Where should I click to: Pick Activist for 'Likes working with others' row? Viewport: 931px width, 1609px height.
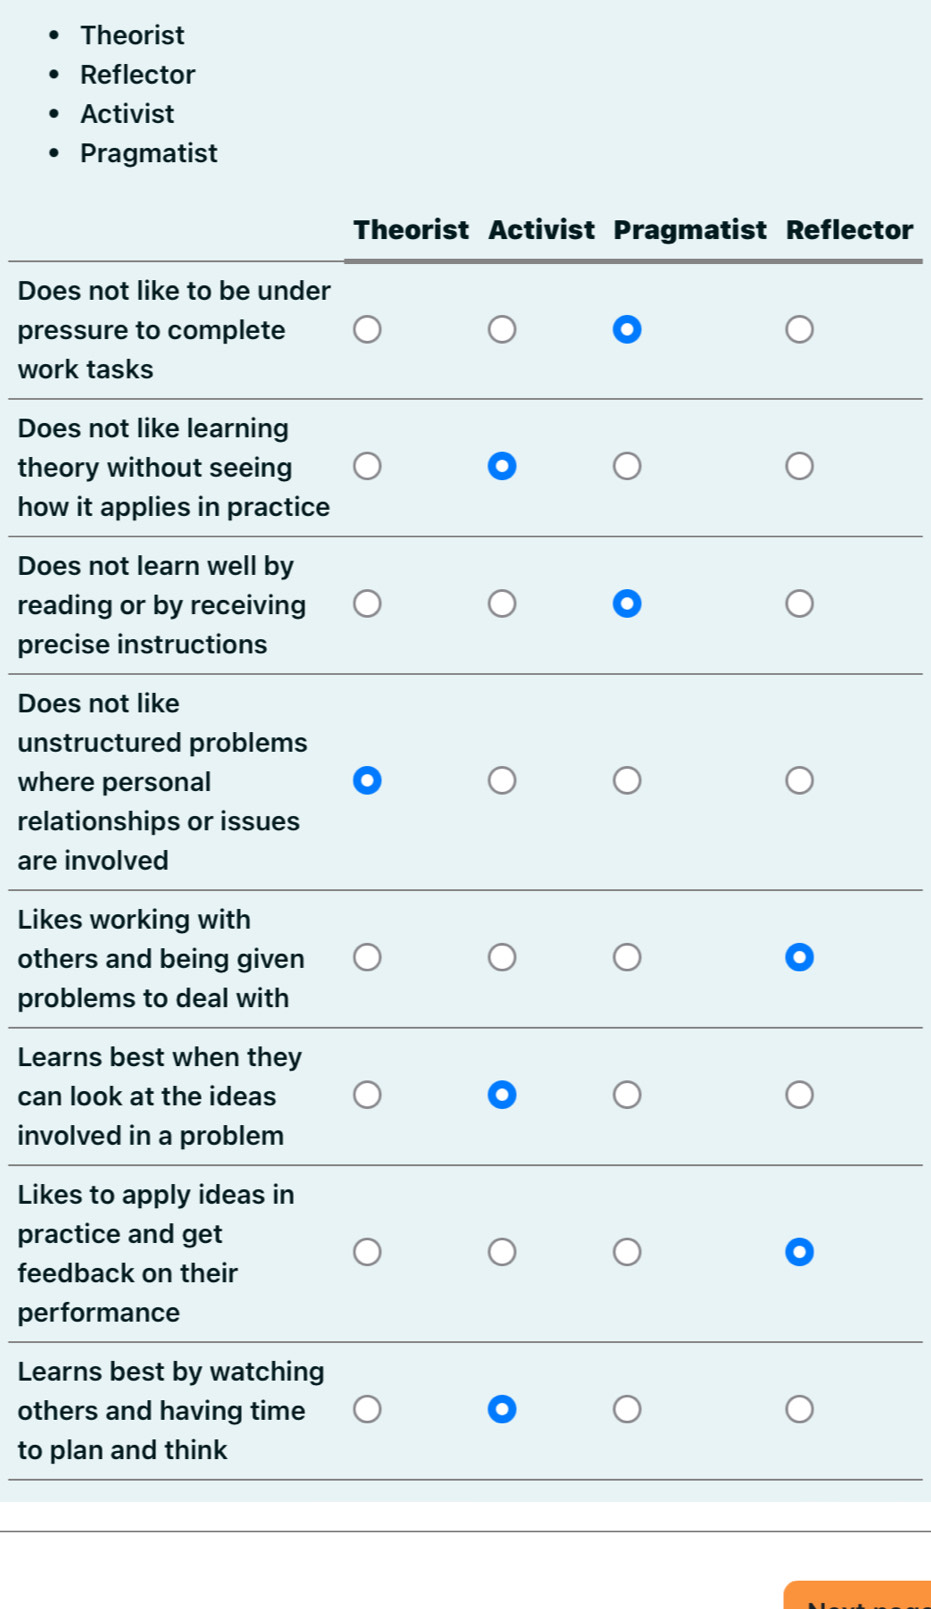coord(502,958)
